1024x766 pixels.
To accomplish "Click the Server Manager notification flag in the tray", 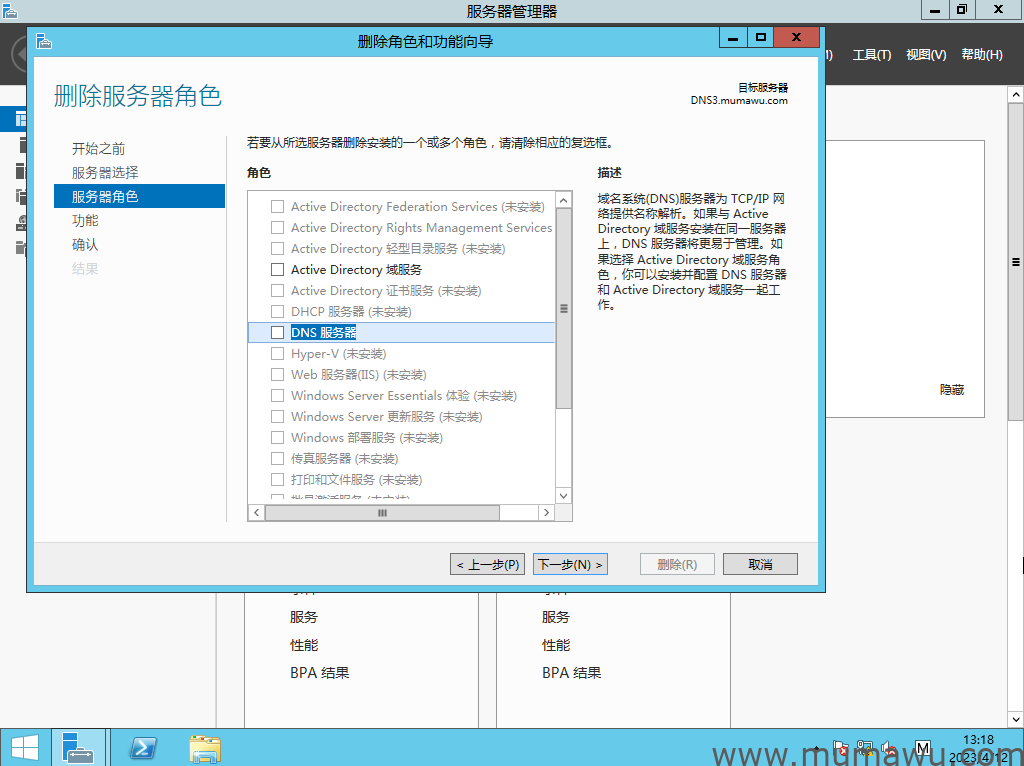I will [843, 747].
